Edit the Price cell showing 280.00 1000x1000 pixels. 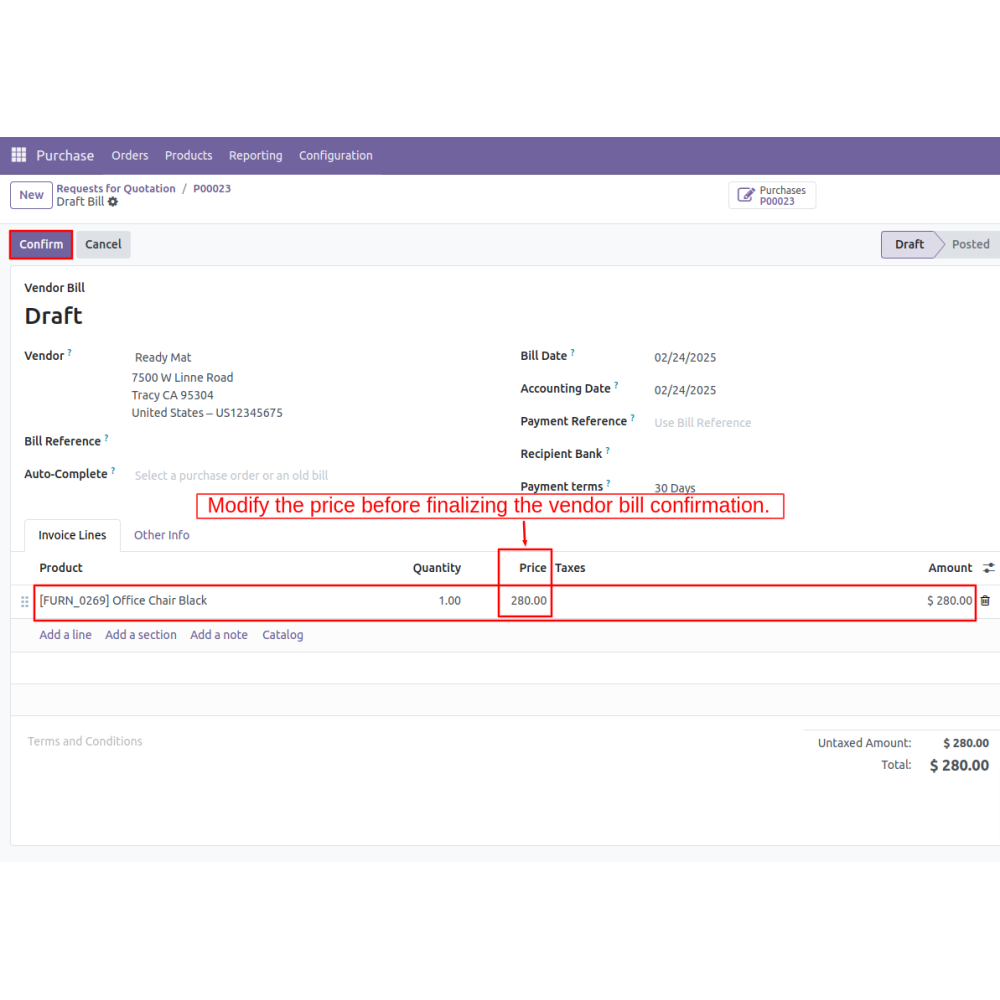click(x=528, y=601)
